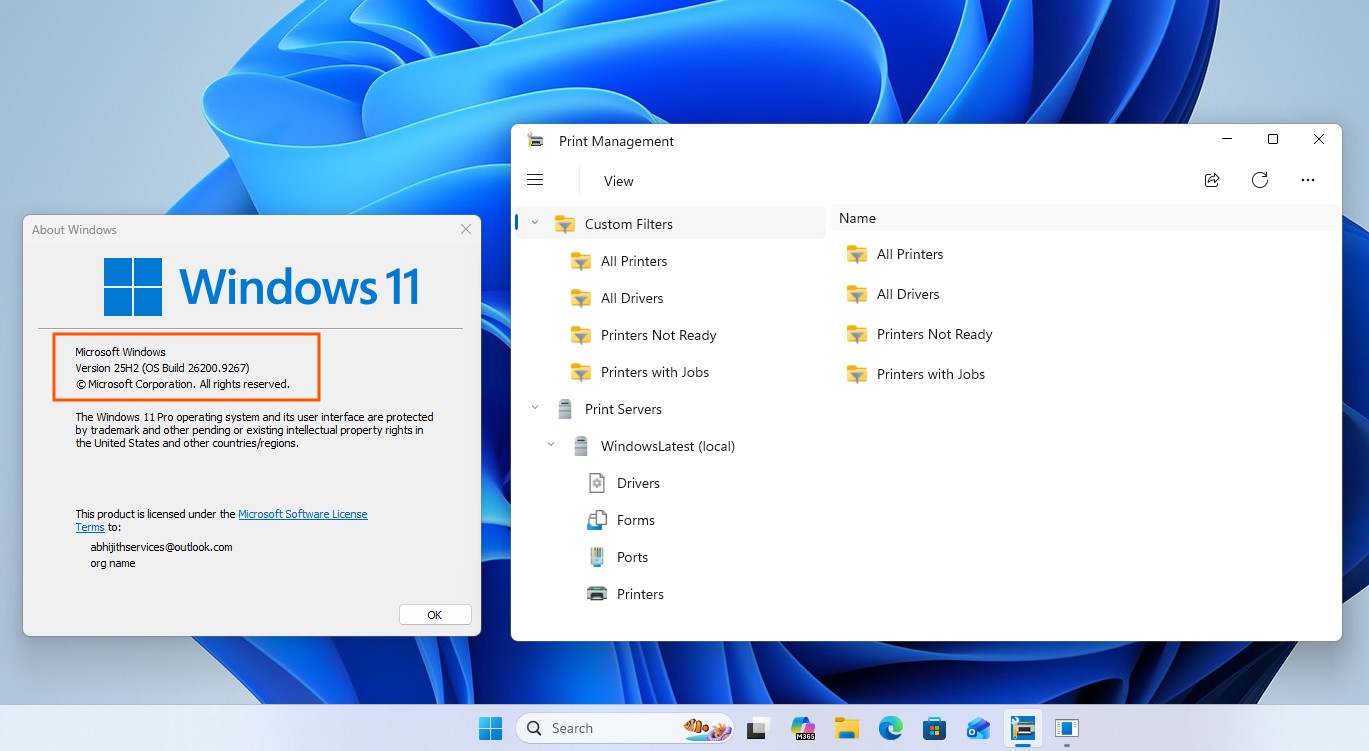Select Custom Filters in the tree
This screenshot has width=1369, height=751.
point(669,224)
